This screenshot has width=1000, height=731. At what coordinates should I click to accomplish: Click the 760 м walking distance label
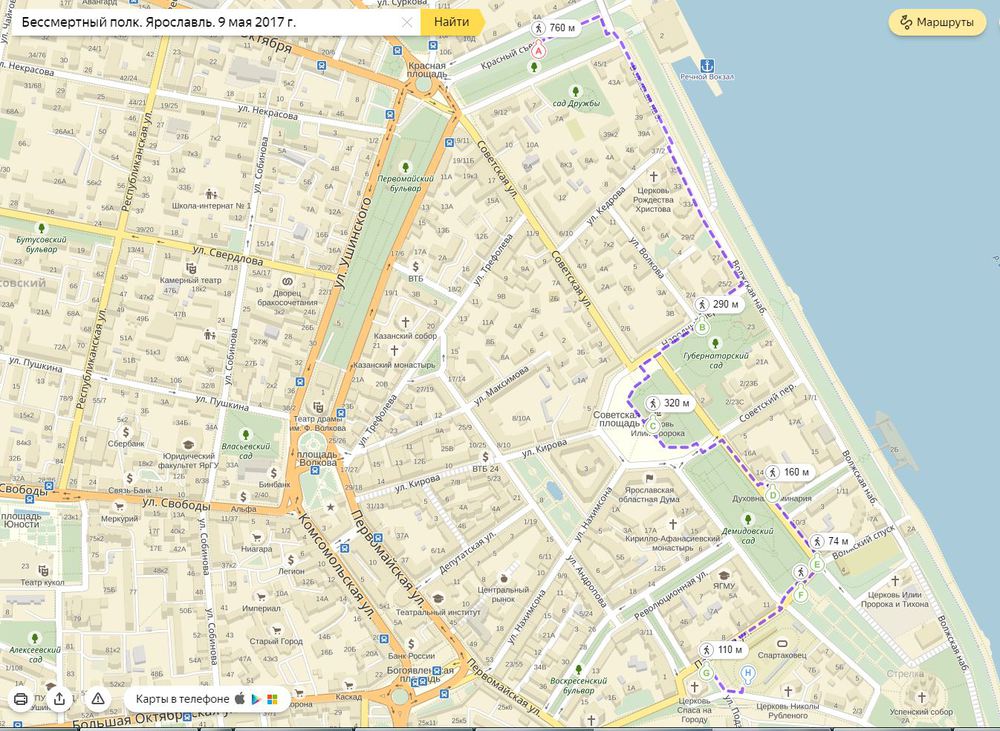point(555,28)
